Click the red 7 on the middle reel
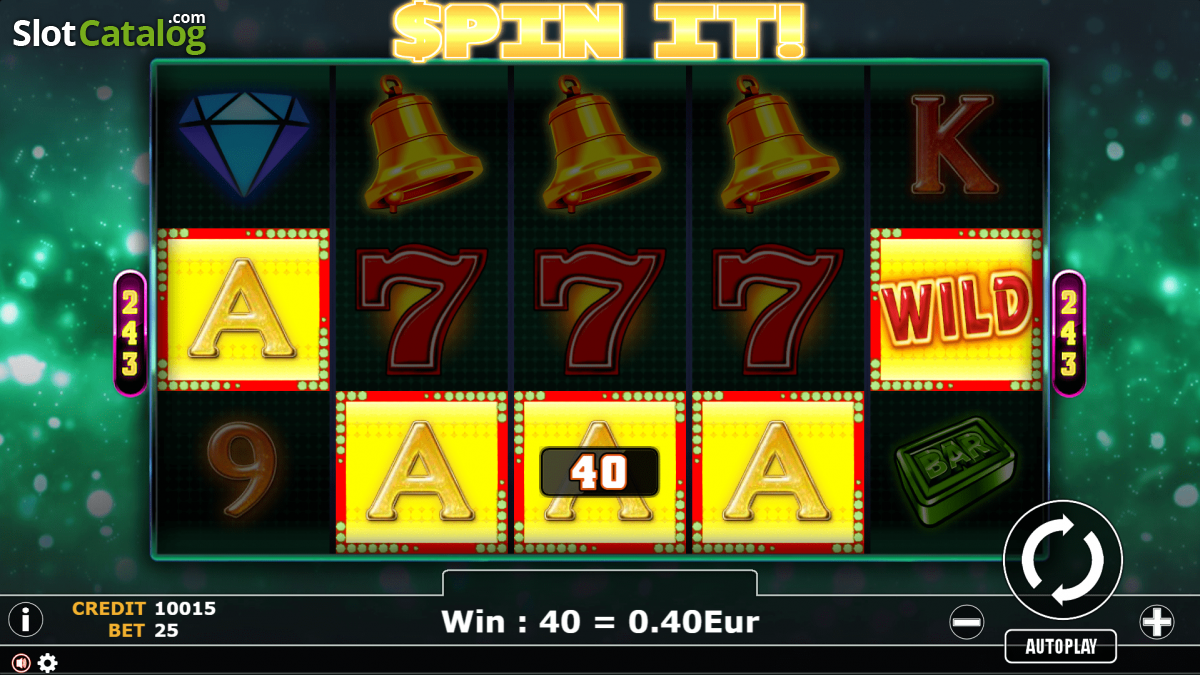This screenshot has height=675, width=1200. click(x=599, y=309)
